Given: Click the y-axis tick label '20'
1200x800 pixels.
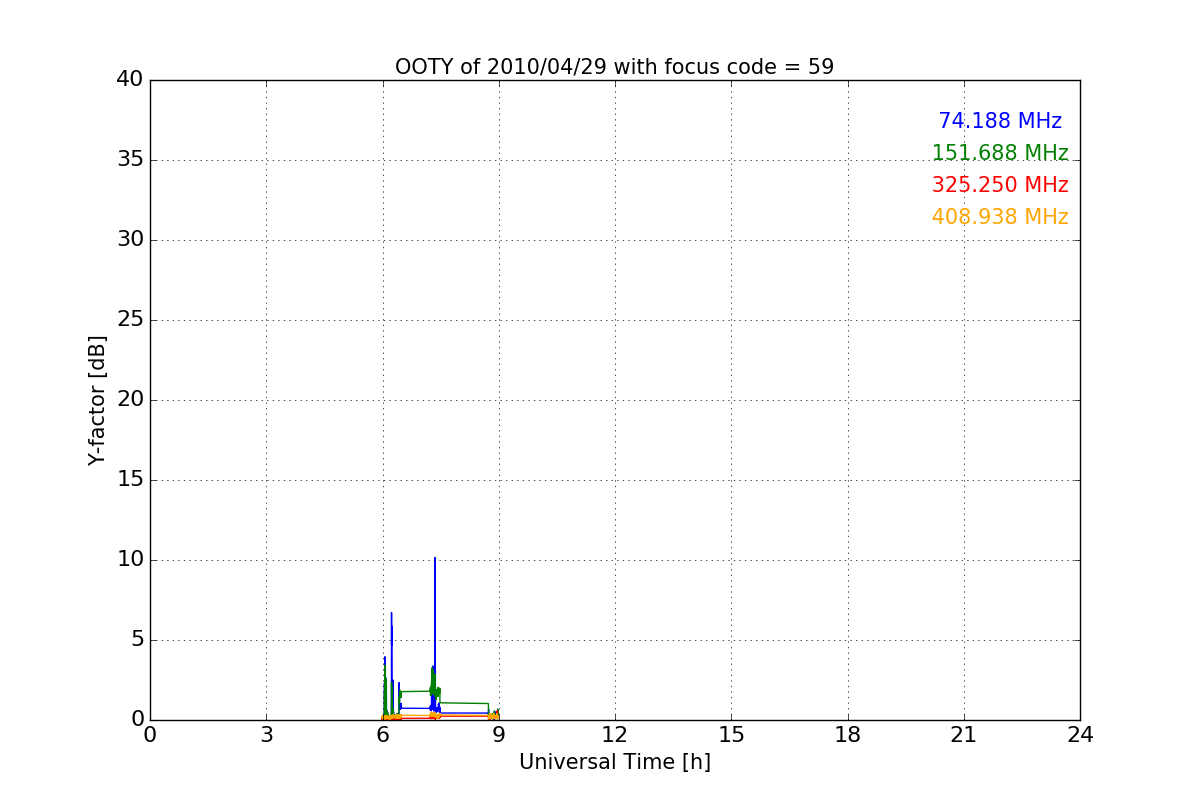Looking at the screenshot, I should click(130, 400).
